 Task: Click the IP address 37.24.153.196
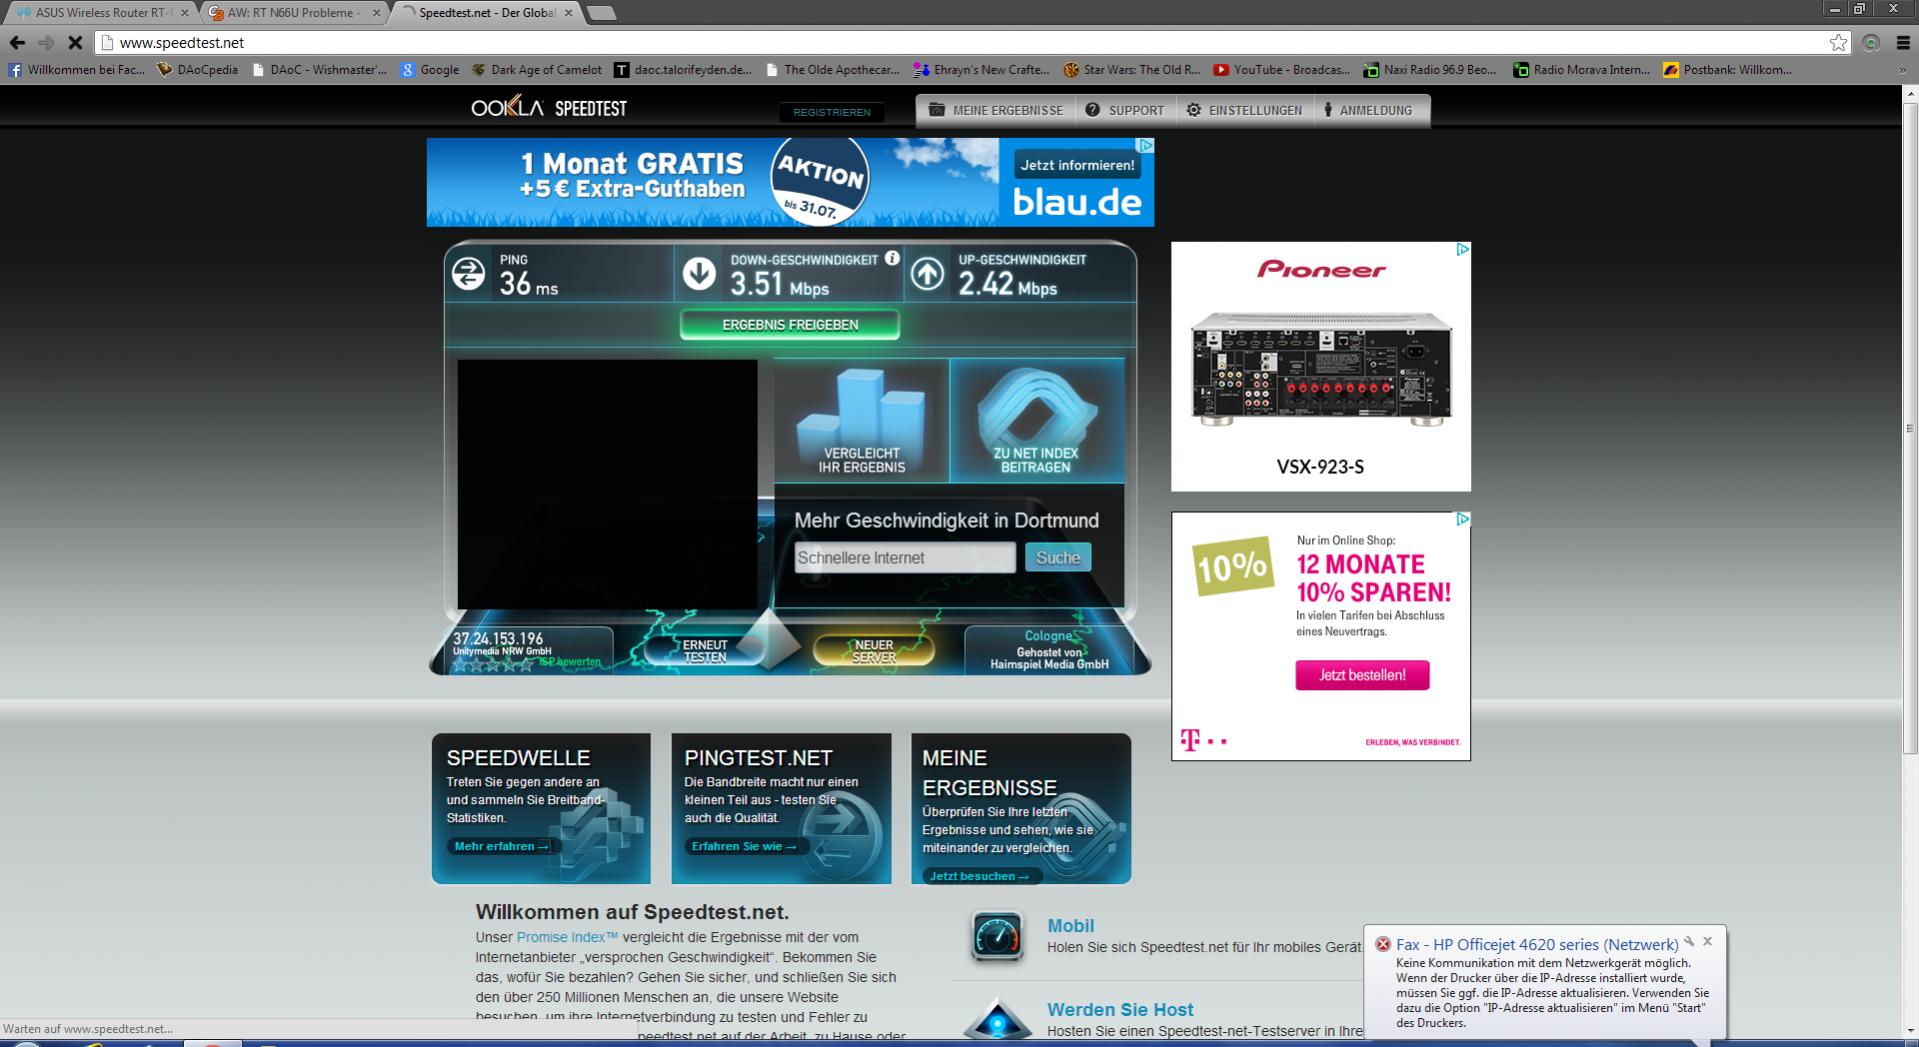pos(498,638)
